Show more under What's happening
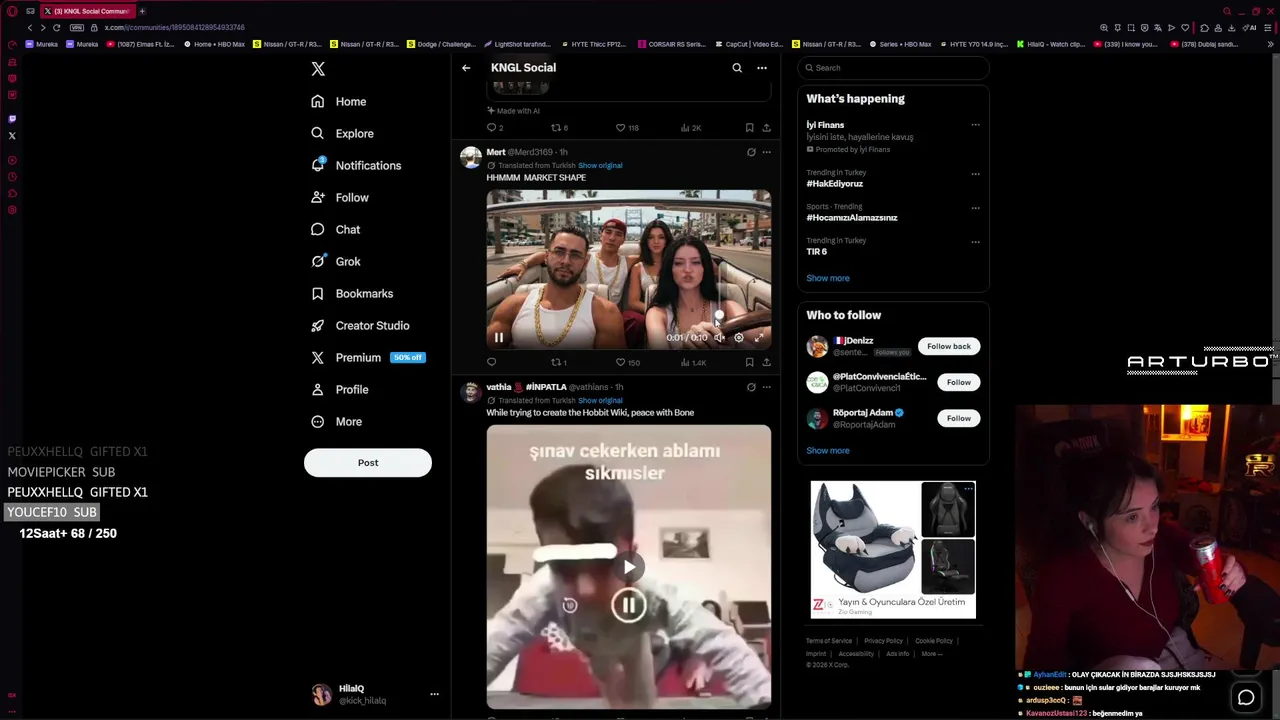The height and width of the screenshot is (720, 1280). click(828, 278)
